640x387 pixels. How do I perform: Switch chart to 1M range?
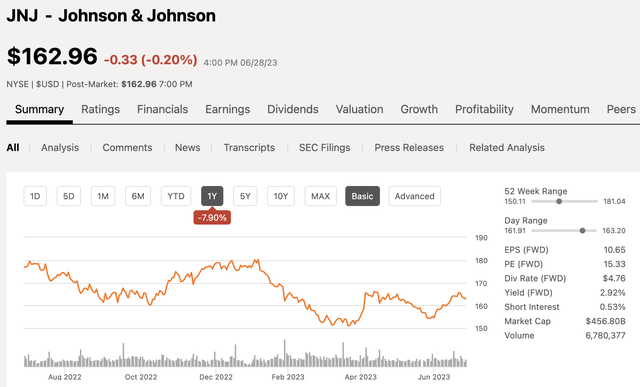click(x=103, y=196)
